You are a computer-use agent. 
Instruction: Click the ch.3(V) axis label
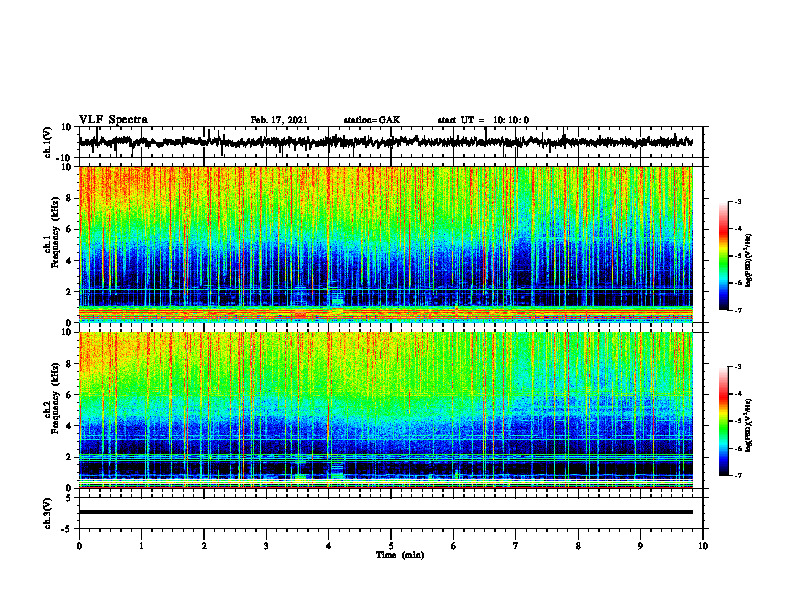(x=48, y=513)
